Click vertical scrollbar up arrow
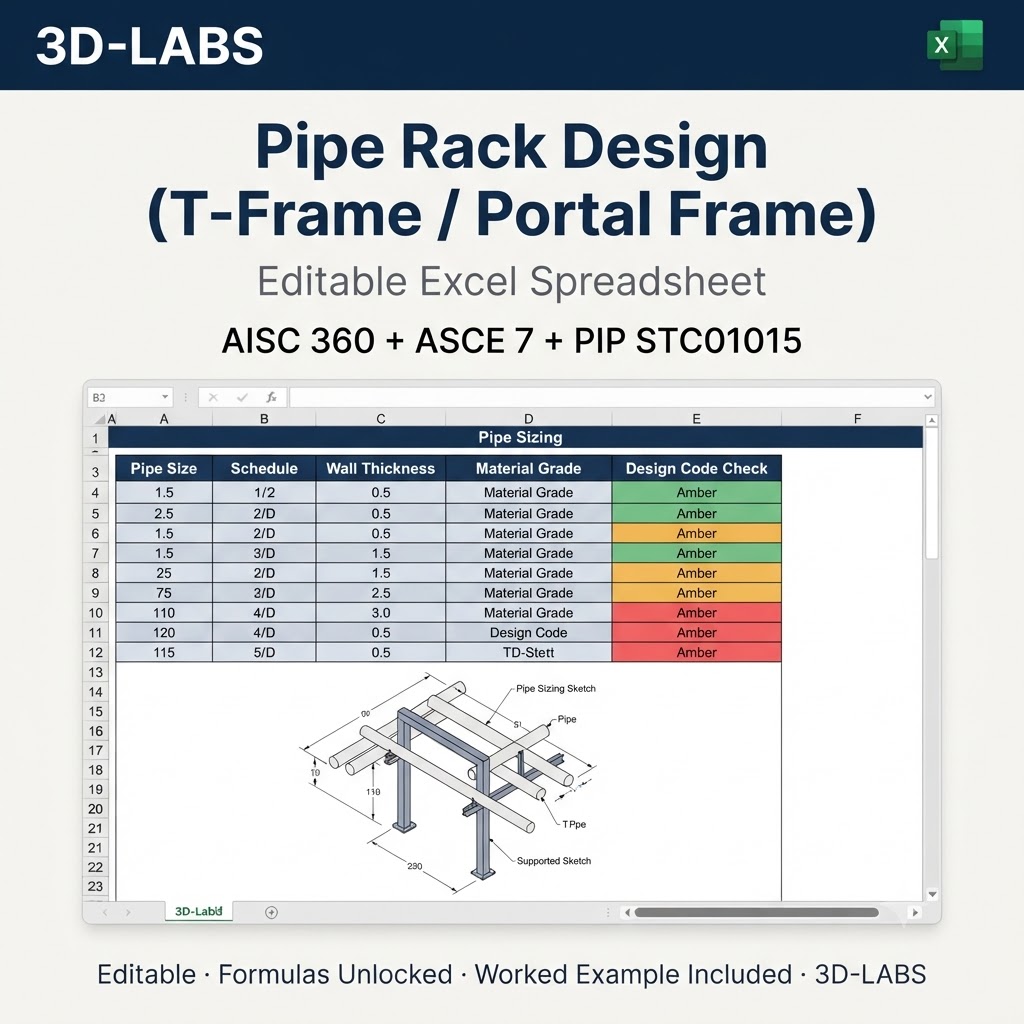The image size is (1024, 1024). click(x=932, y=421)
